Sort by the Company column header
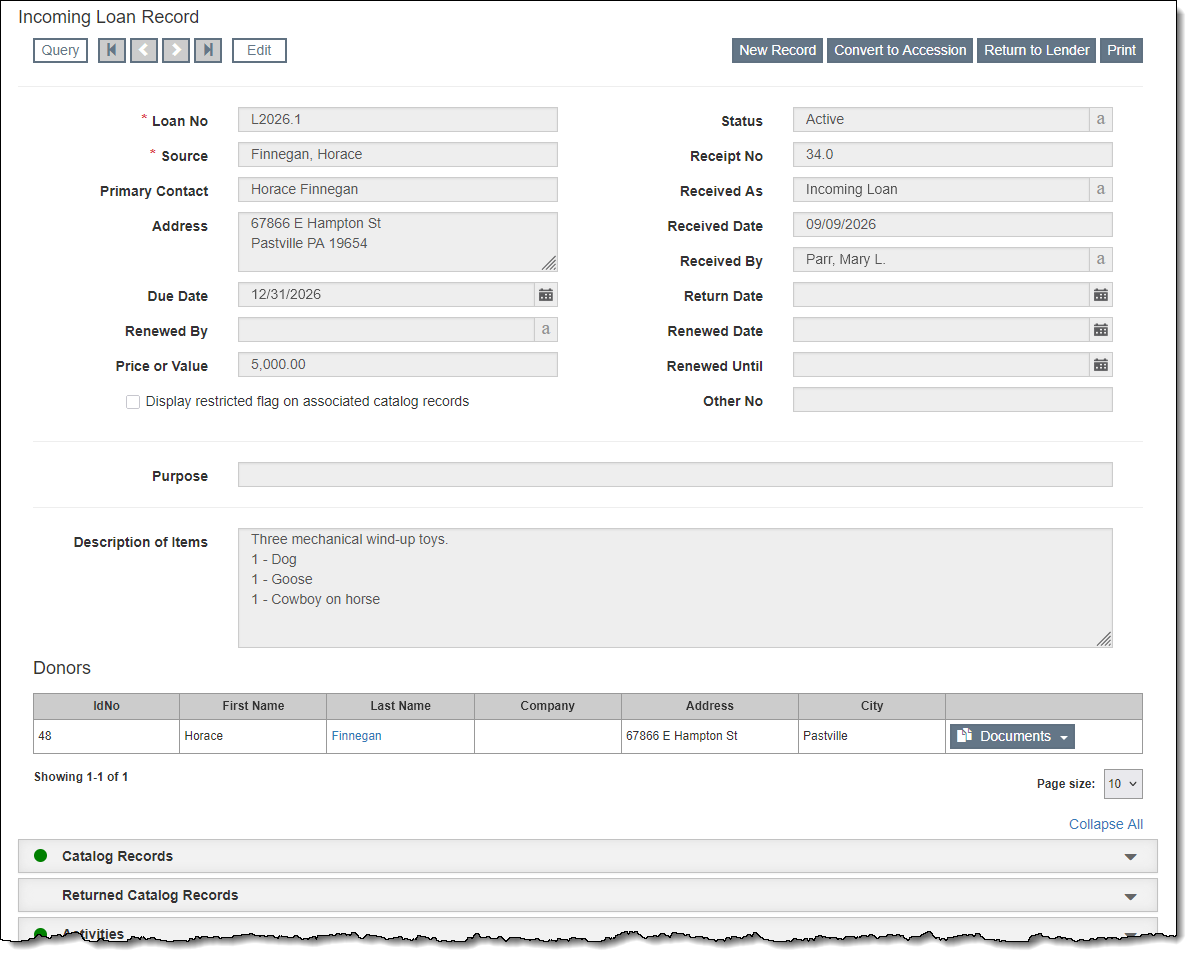 pyautogui.click(x=547, y=706)
